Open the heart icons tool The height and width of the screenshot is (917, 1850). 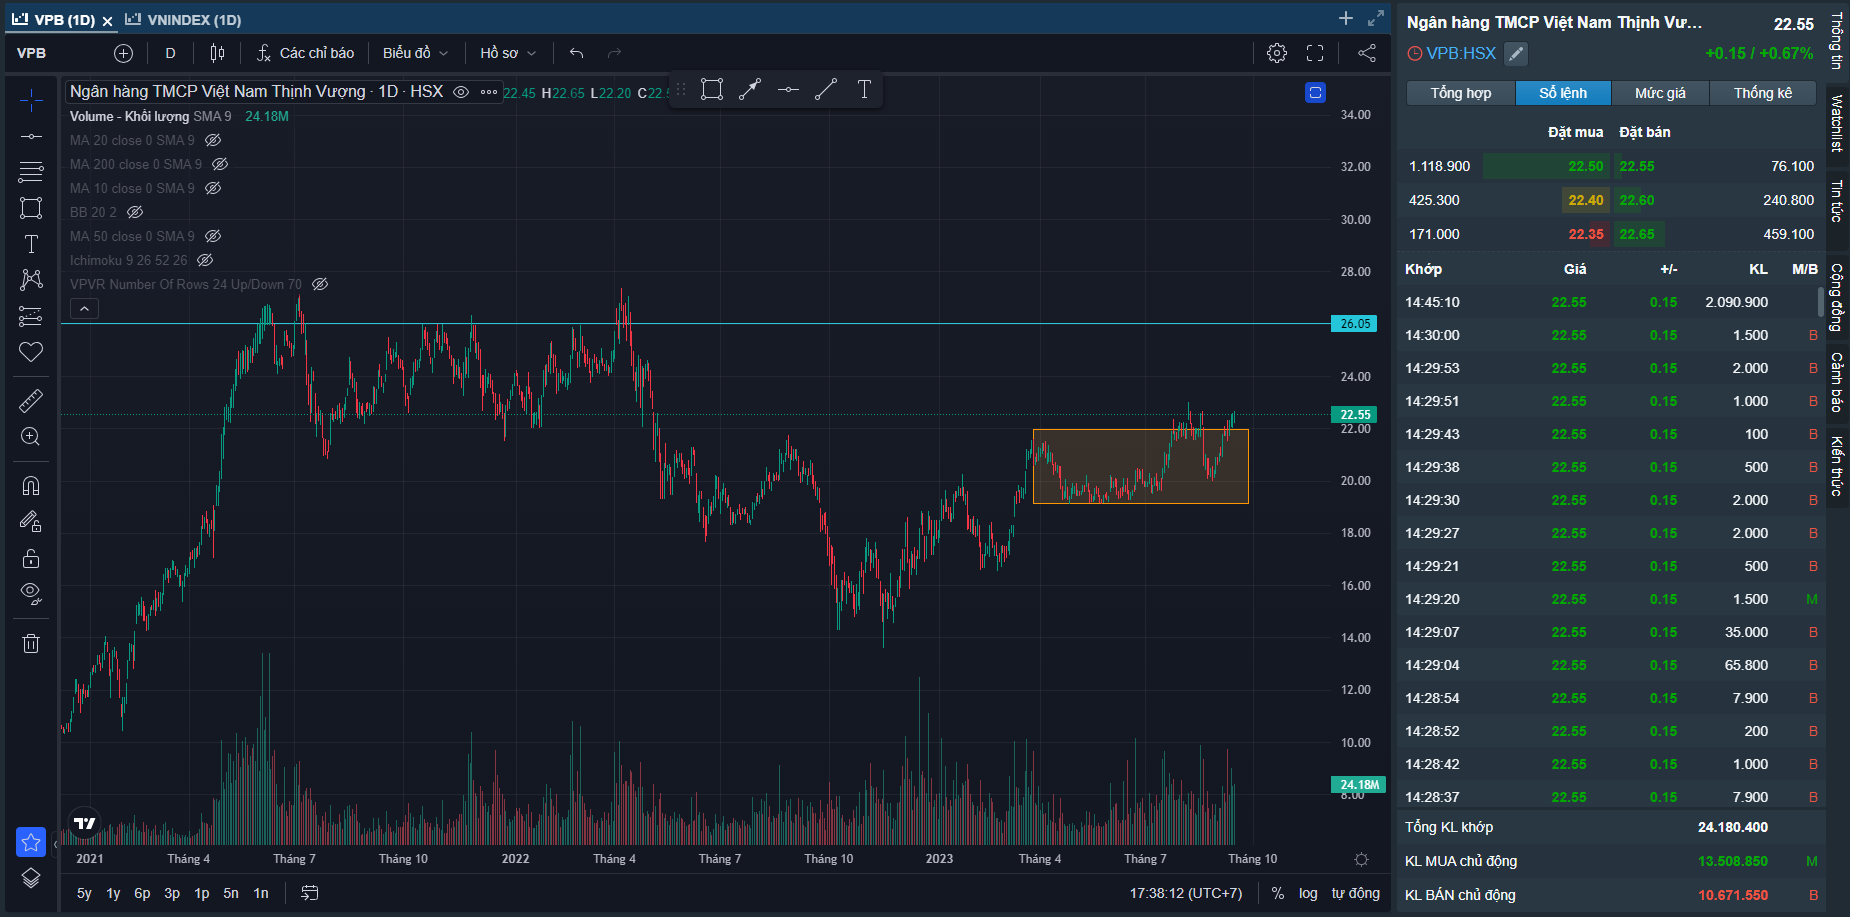[x=31, y=352]
